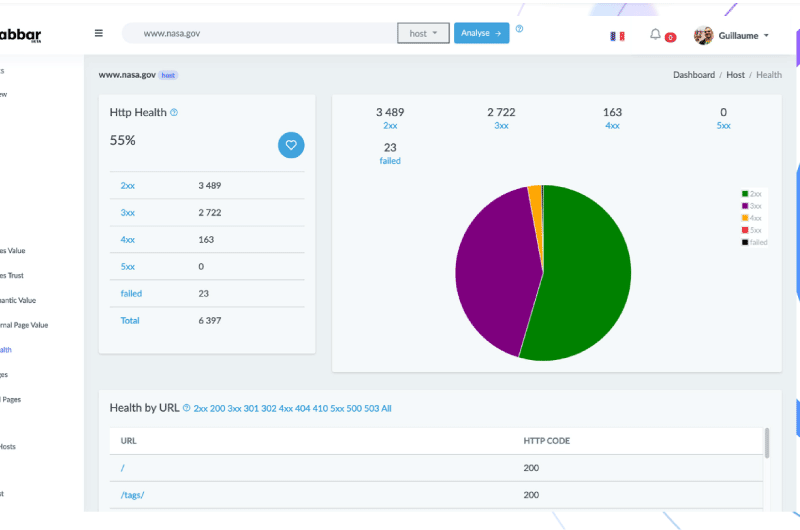The height and width of the screenshot is (530, 800).
Task: Click failed link under 23 count
Action: 390,161
